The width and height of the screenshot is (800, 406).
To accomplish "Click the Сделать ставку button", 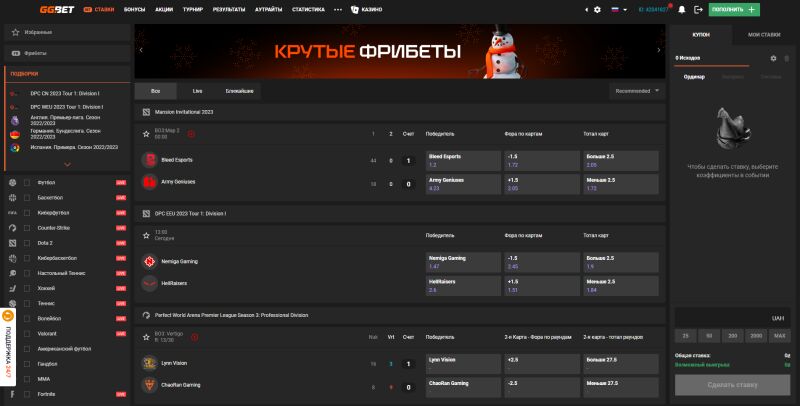I will pos(732,385).
